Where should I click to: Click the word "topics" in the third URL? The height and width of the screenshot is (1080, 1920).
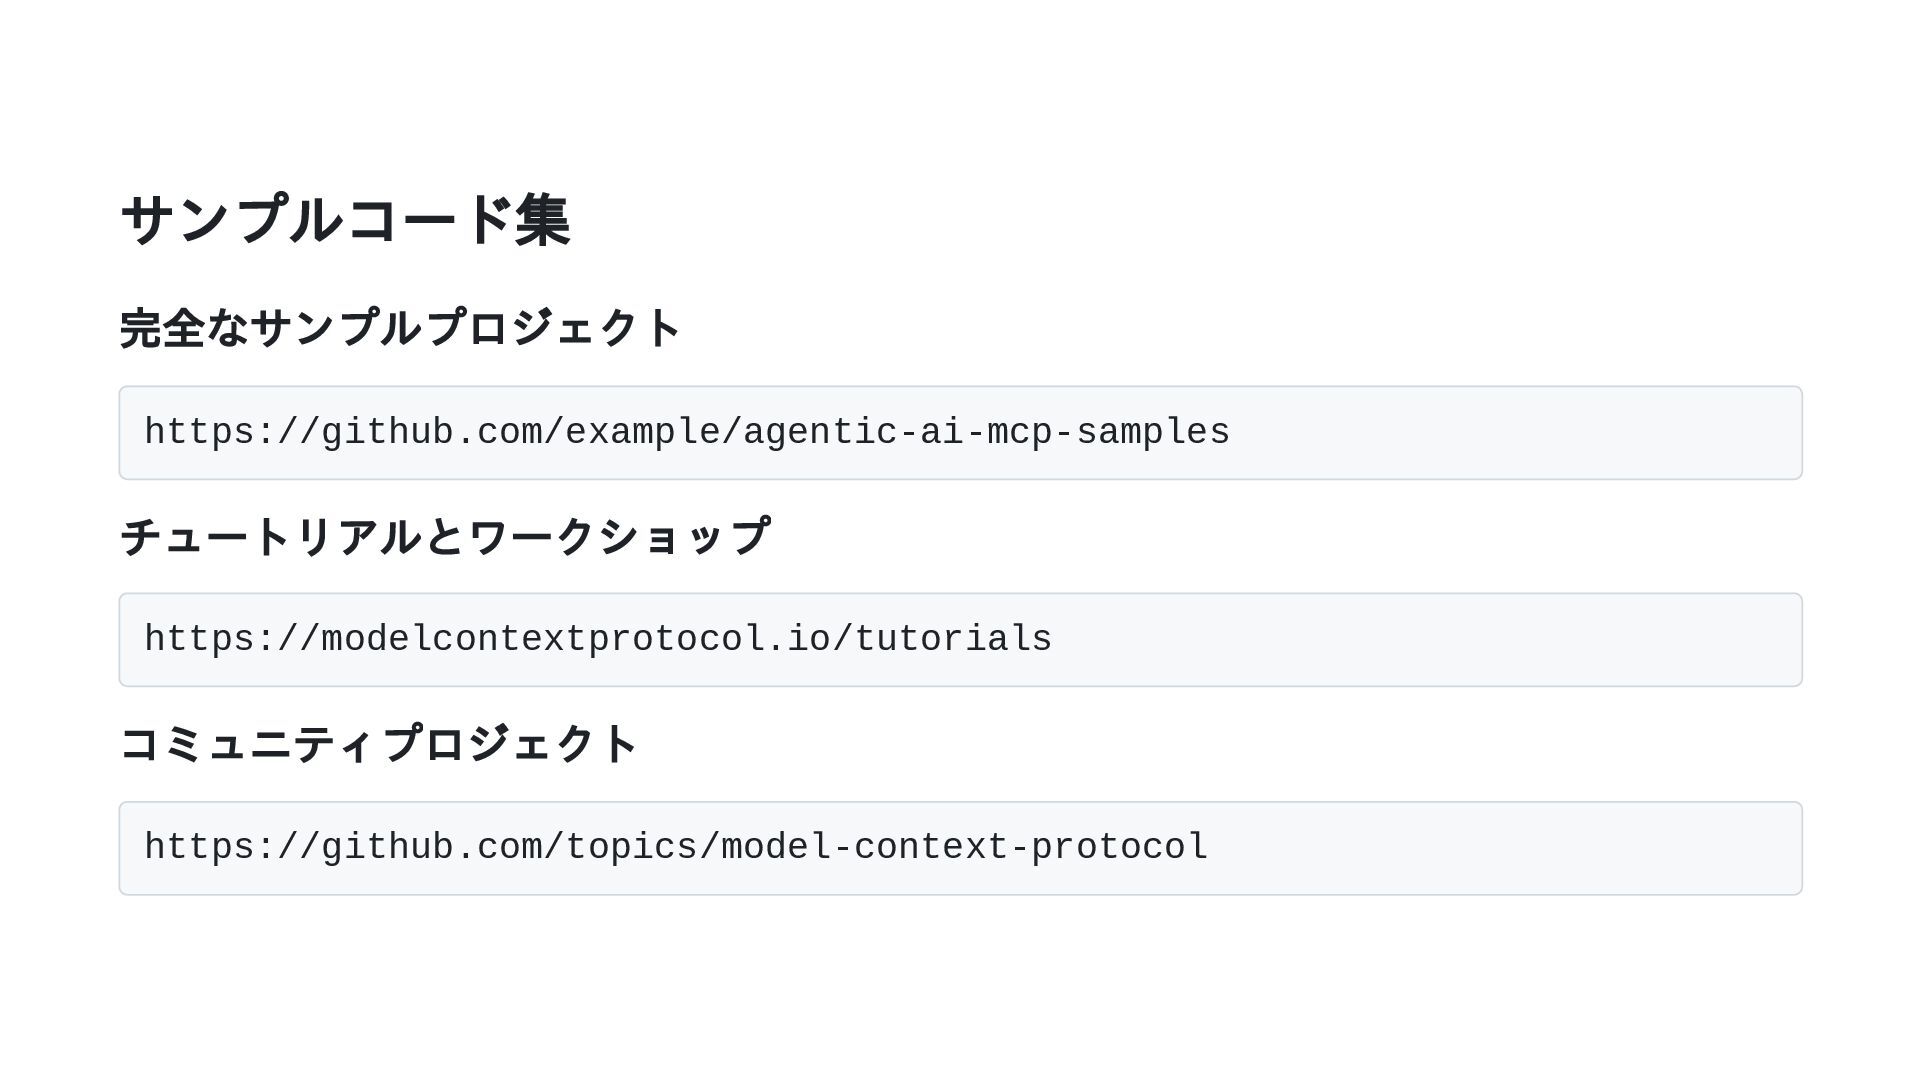pyautogui.click(x=632, y=848)
